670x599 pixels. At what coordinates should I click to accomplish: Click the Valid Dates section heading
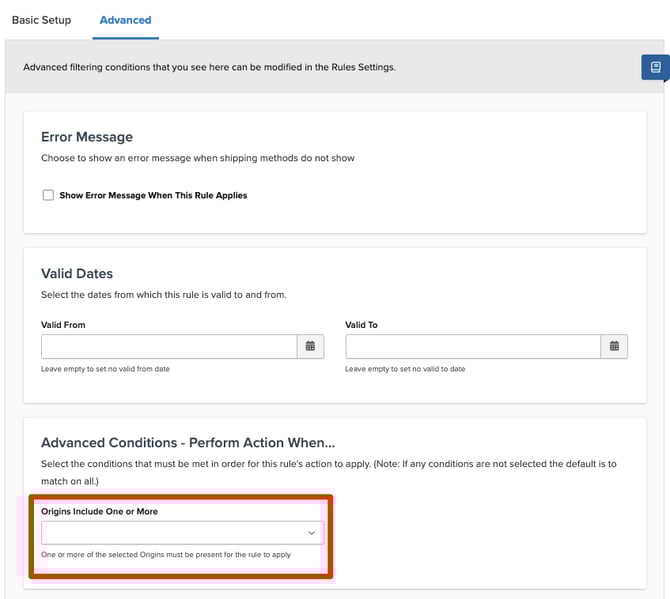click(77, 274)
